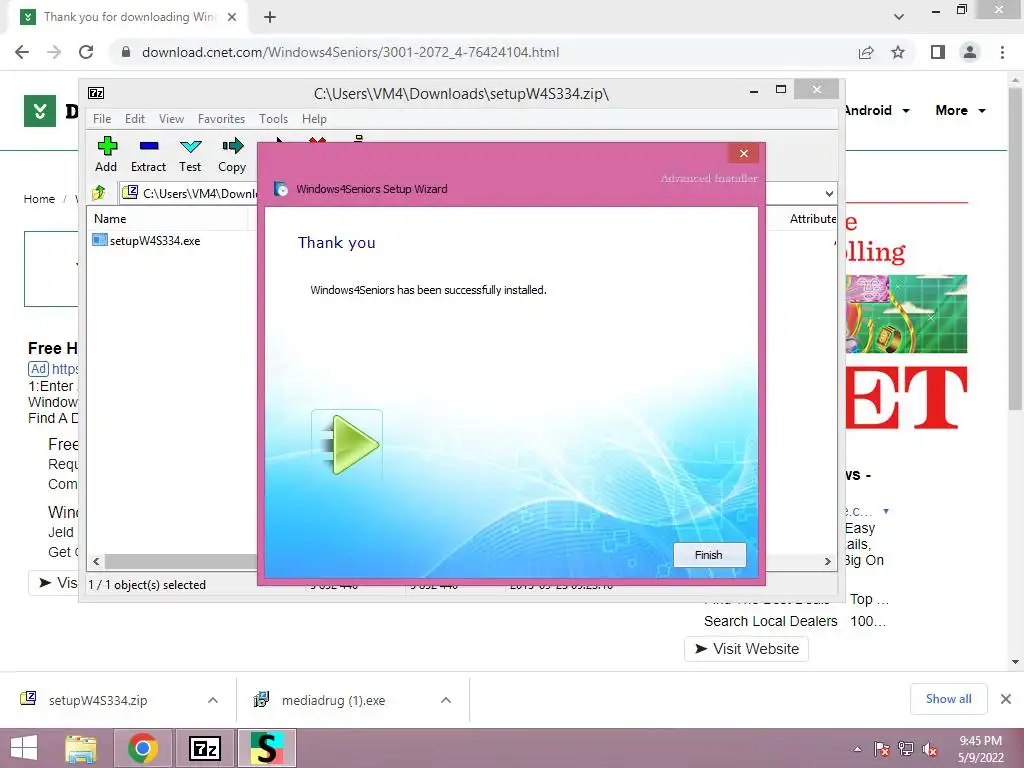This screenshot has width=1024, height=768.
Task: Expand the 7-Zip address path dropdown
Action: pyautogui.click(x=829, y=193)
